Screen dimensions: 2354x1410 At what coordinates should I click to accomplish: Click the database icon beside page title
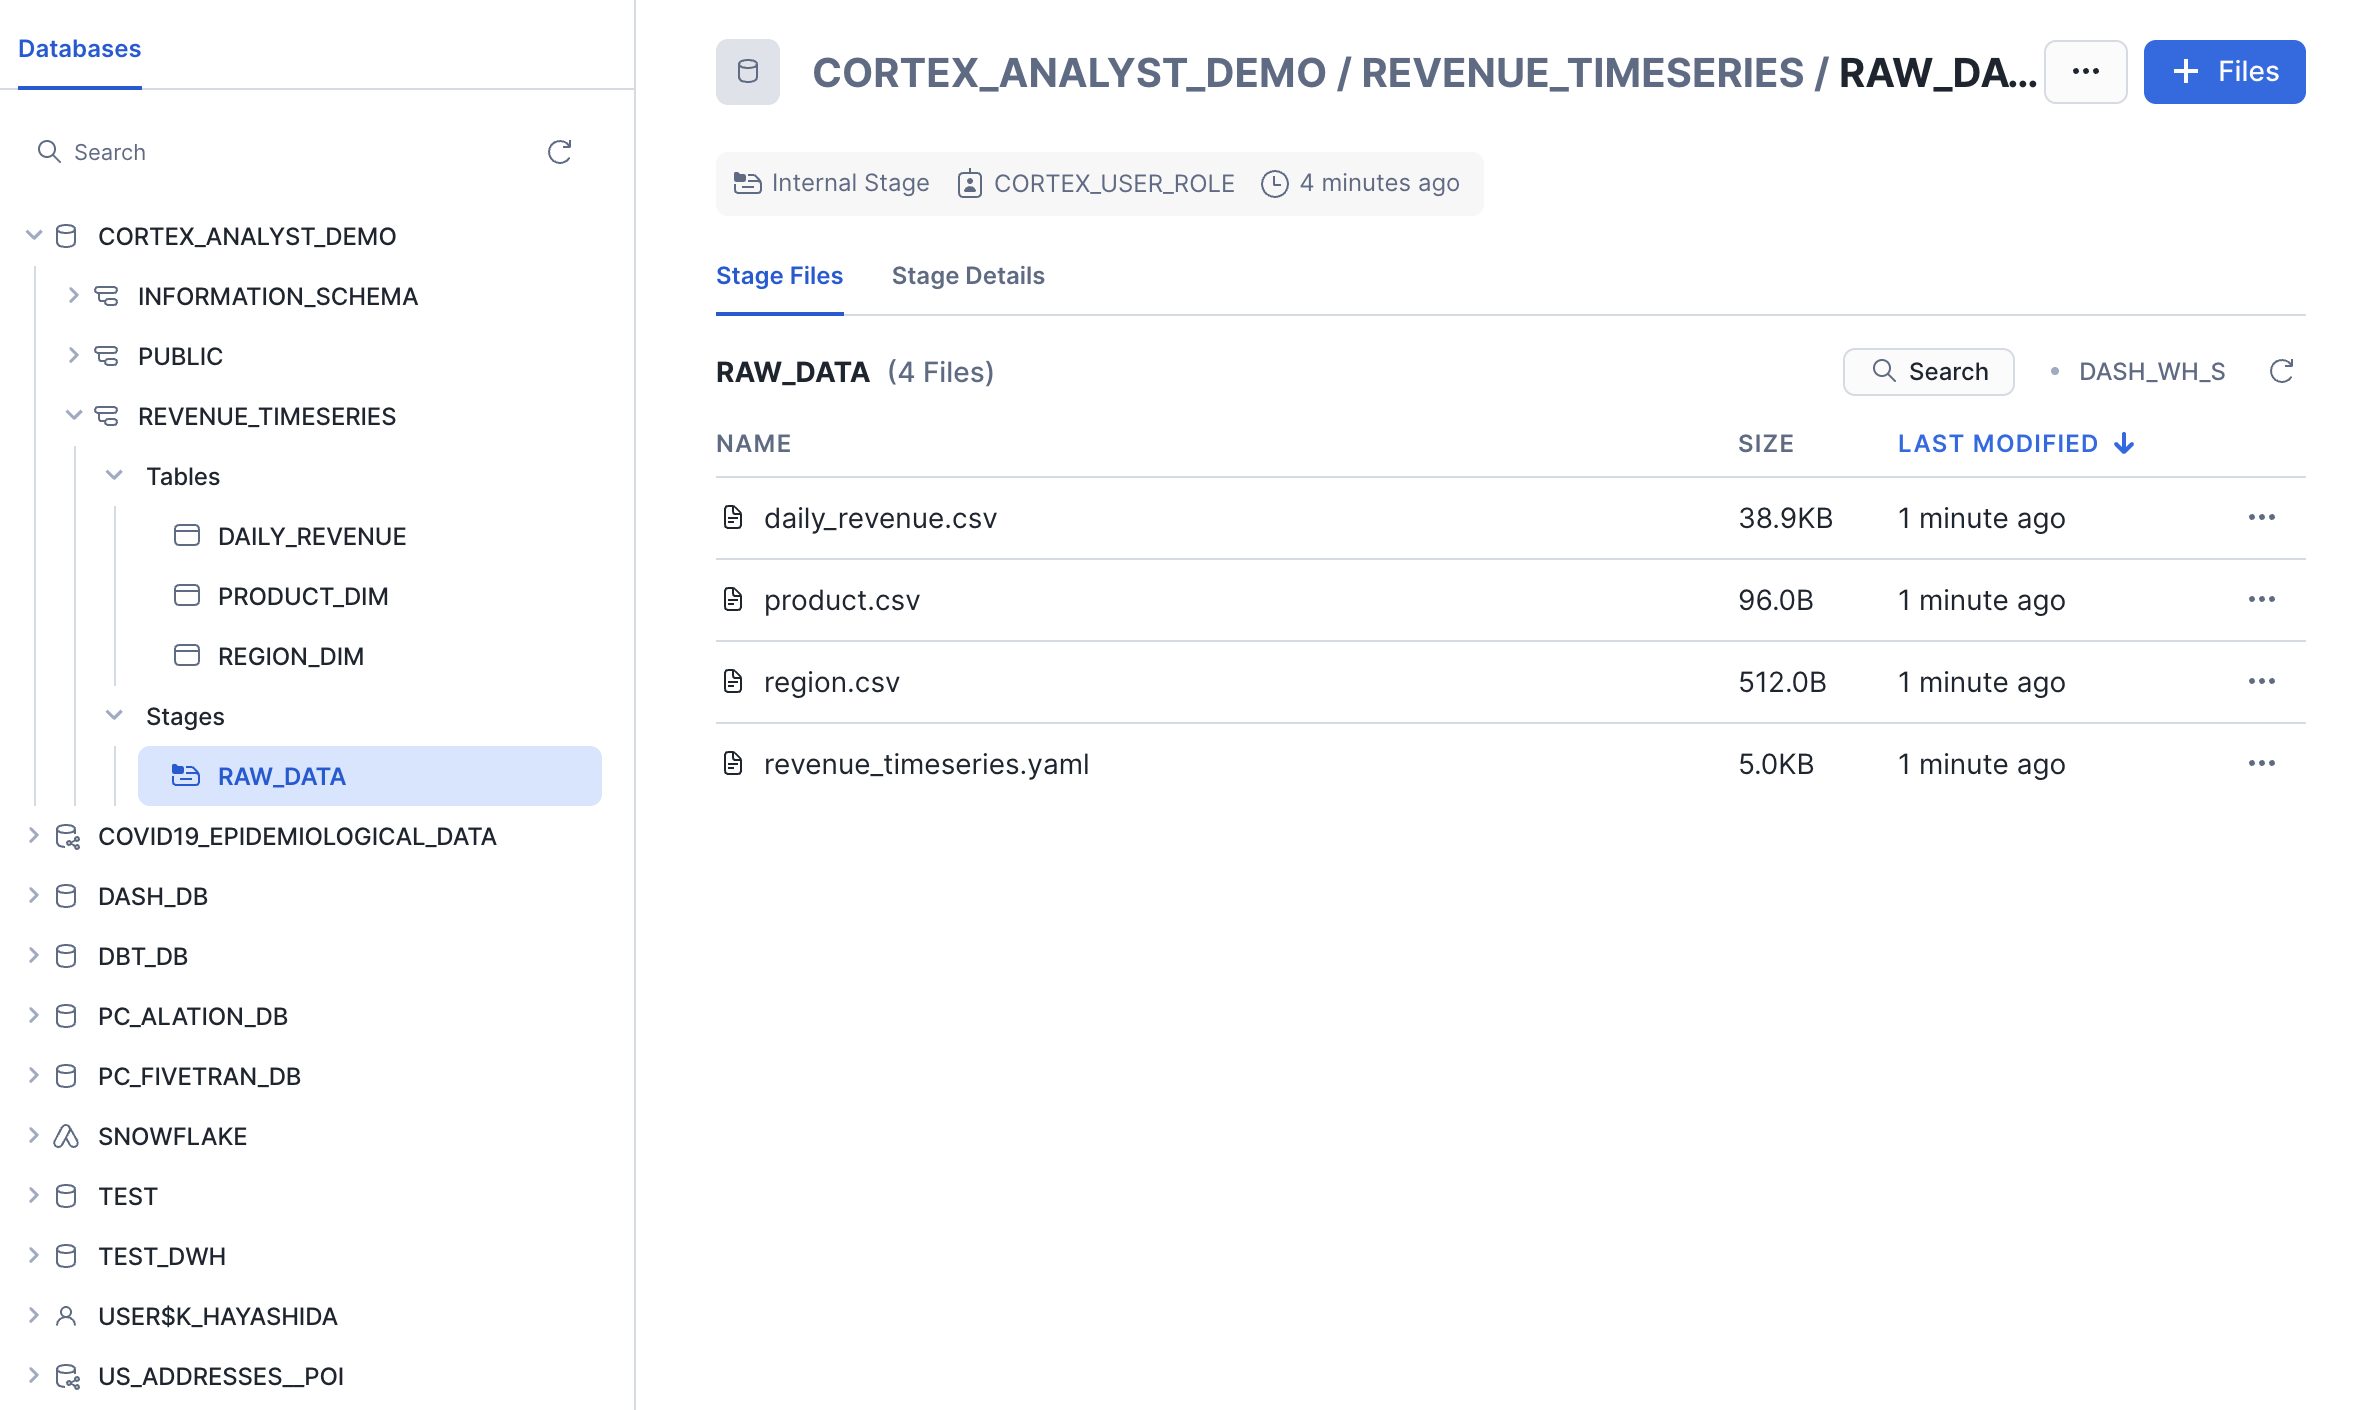[747, 72]
